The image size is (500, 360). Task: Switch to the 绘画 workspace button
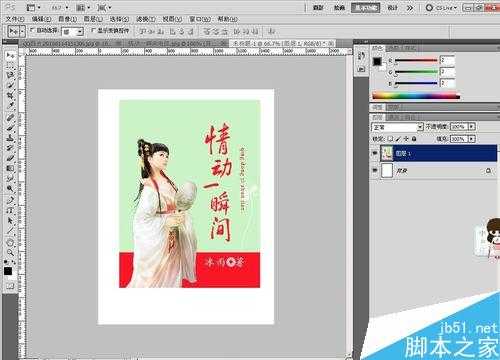(x=339, y=7)
